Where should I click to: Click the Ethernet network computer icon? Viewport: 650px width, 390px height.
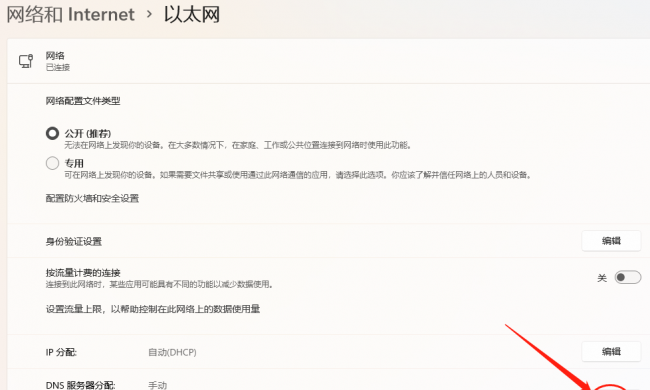pos(26,61)
